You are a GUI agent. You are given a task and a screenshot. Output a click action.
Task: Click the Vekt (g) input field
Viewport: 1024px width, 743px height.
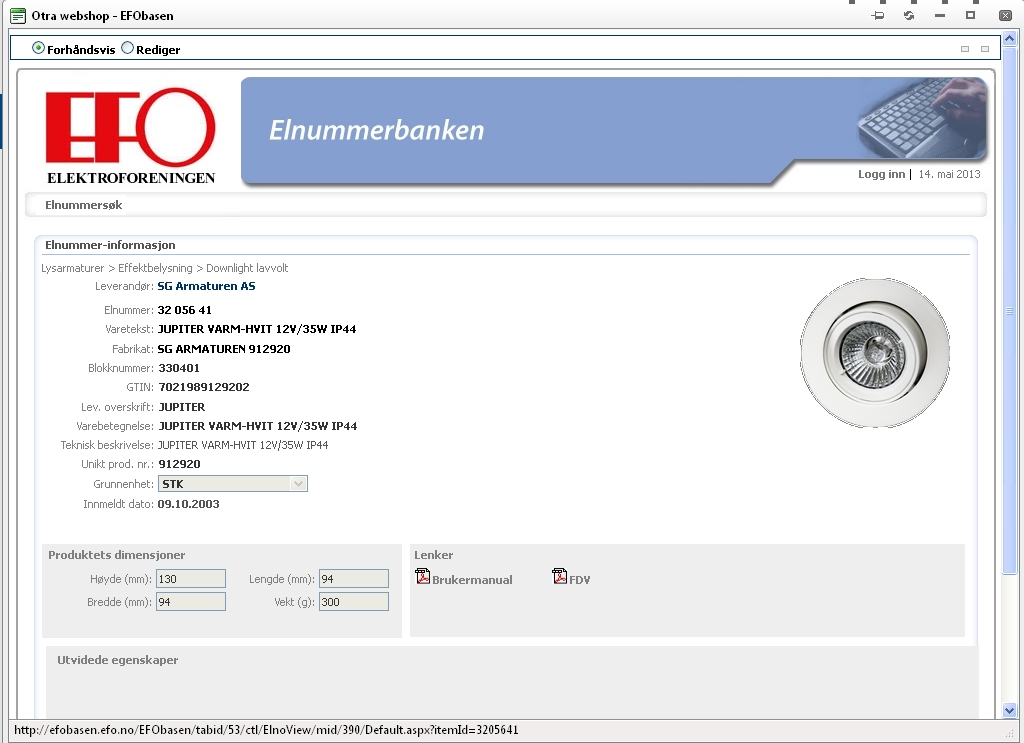click(353, 602)
